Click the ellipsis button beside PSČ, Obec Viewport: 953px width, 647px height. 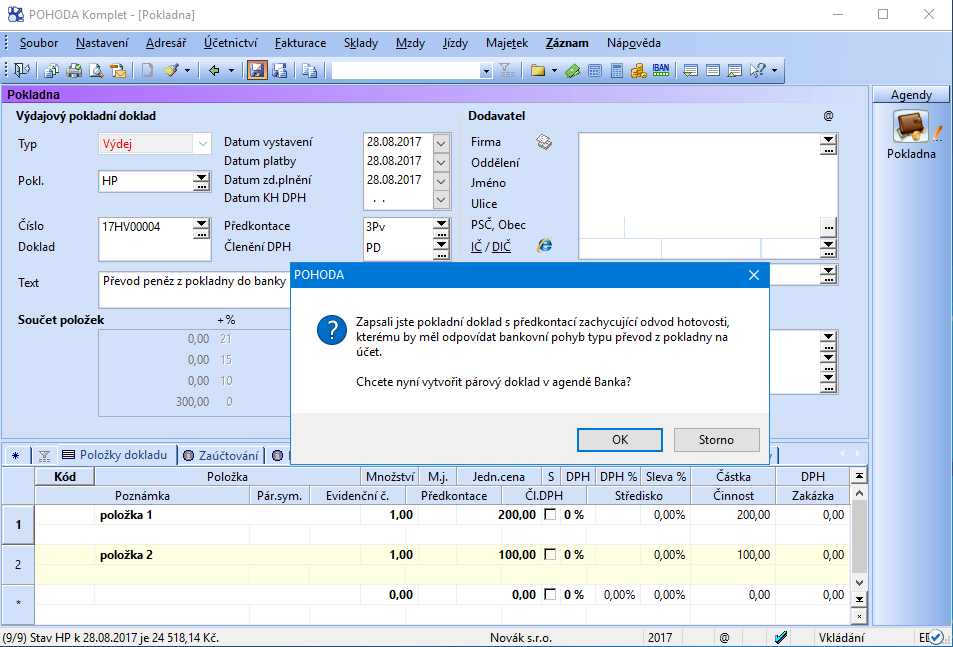coord(828,228)
